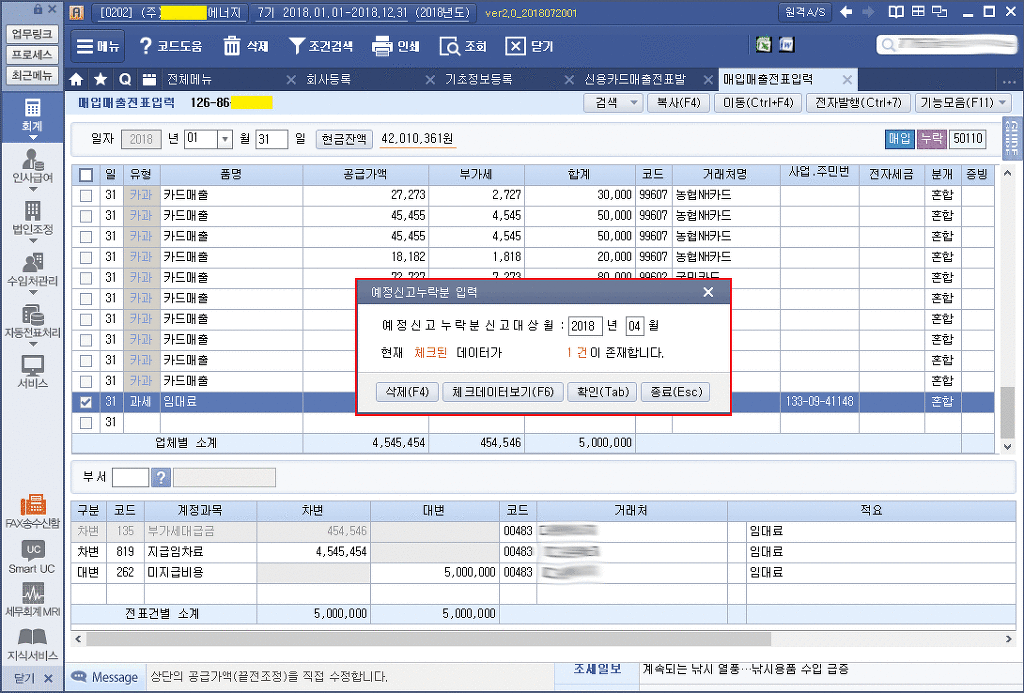The image size is (1024, 693).
Task: Check the first 카드매출 row checkbox
Action: point(86,195)
